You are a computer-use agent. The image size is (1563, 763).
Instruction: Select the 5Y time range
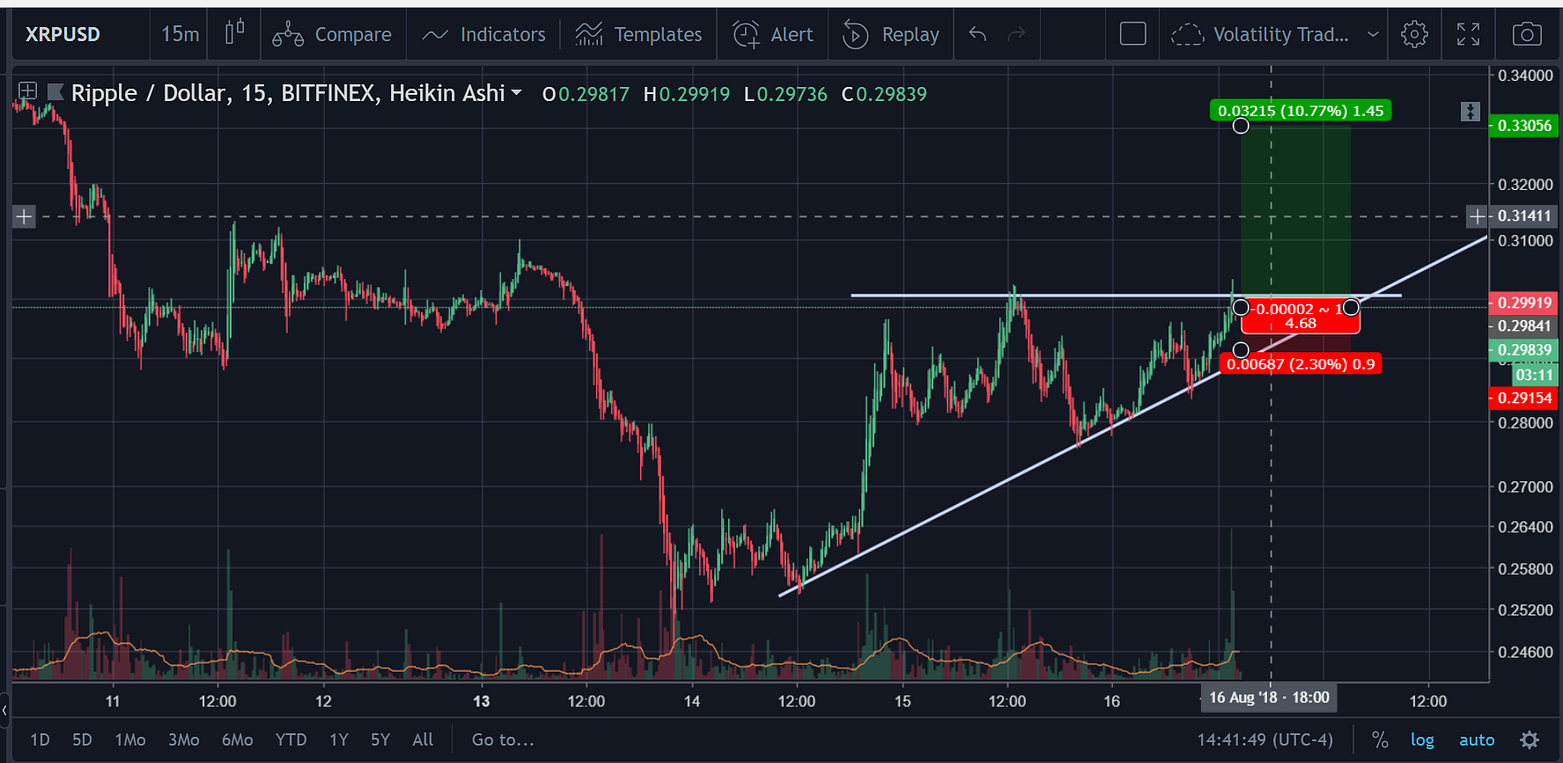point(380,740)
